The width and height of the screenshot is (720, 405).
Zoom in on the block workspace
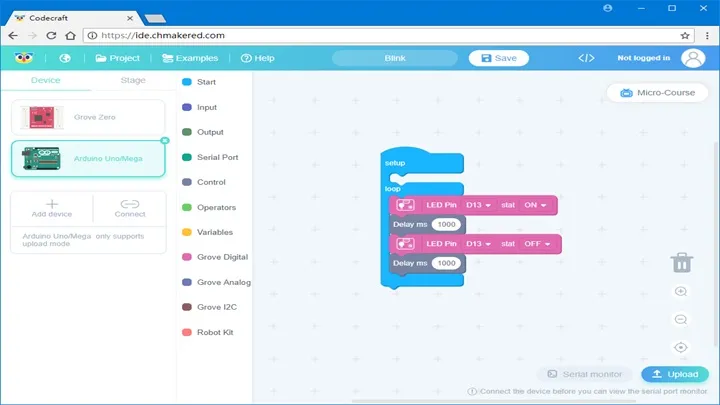coord(681,292)
